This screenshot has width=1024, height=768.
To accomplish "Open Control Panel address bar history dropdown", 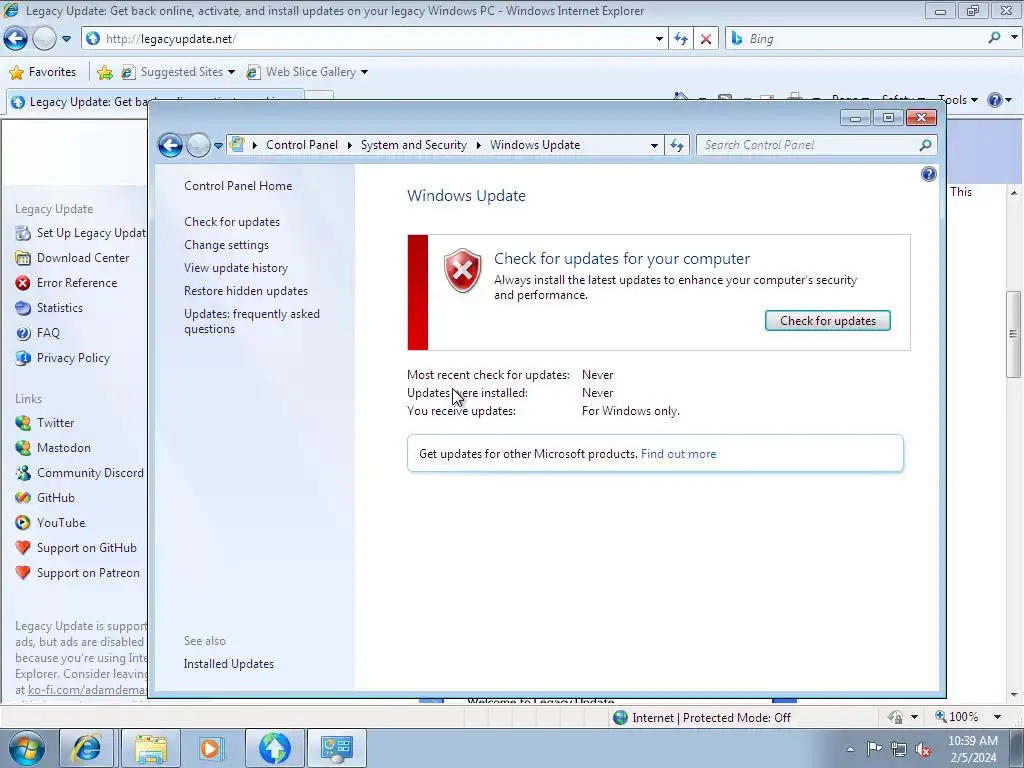I will click(x=654, y=146).
